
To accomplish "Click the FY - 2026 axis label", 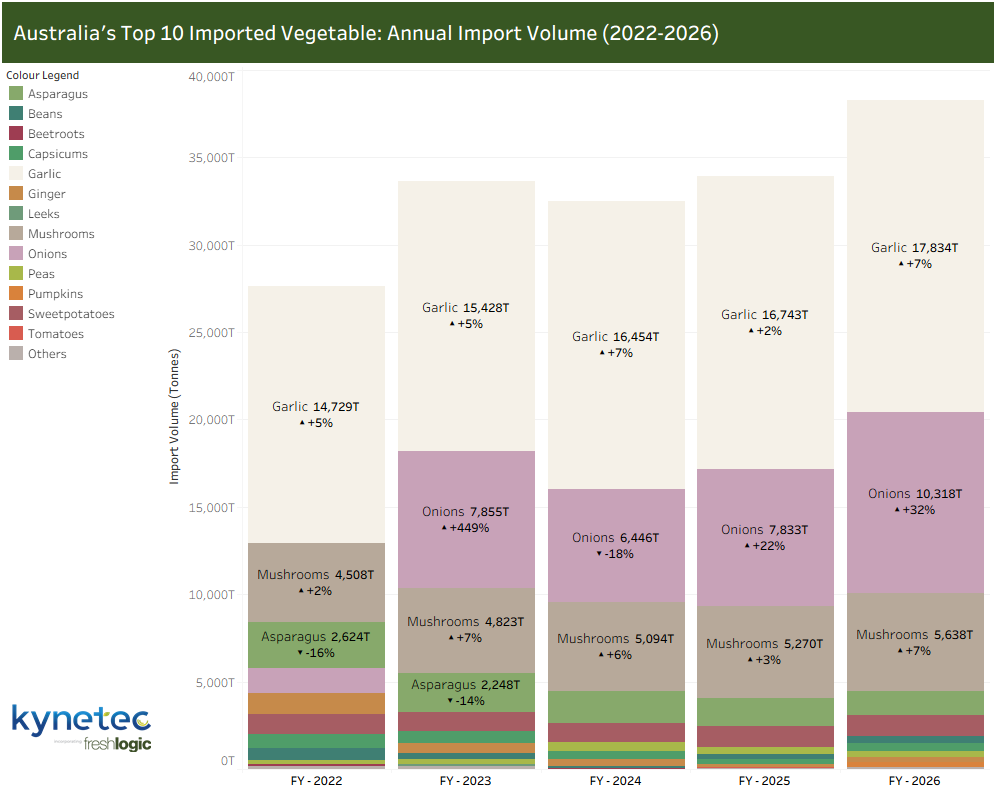I will point(915,781).
